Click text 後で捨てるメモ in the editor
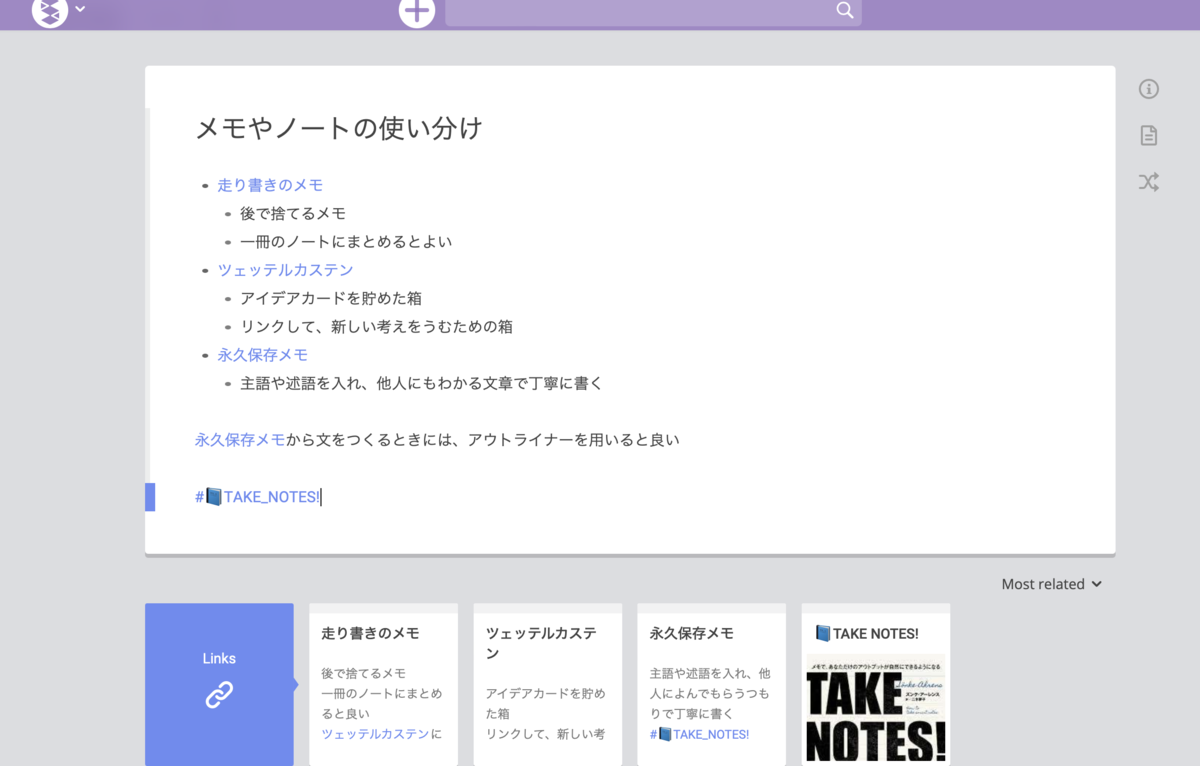Screen dimensions: 1200x766 coord(293,213)
